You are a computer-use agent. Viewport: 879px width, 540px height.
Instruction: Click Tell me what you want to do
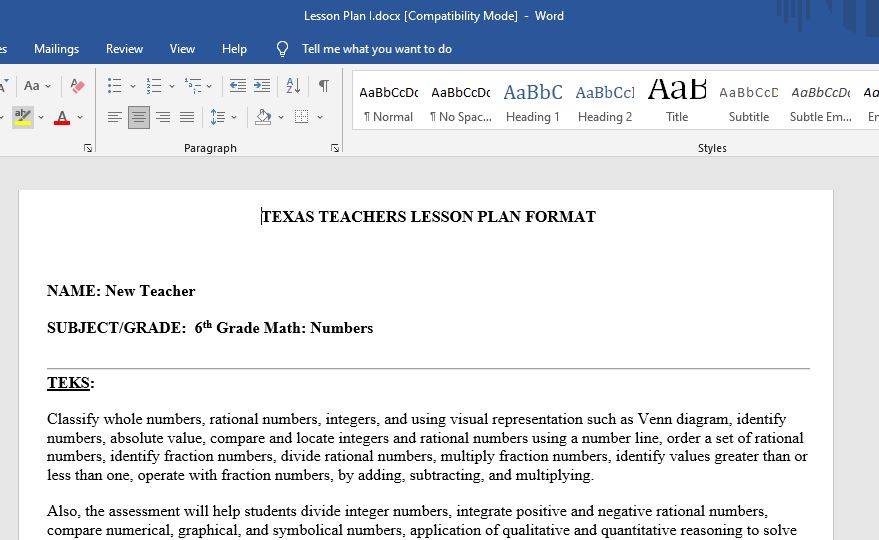tap(377, 49)
